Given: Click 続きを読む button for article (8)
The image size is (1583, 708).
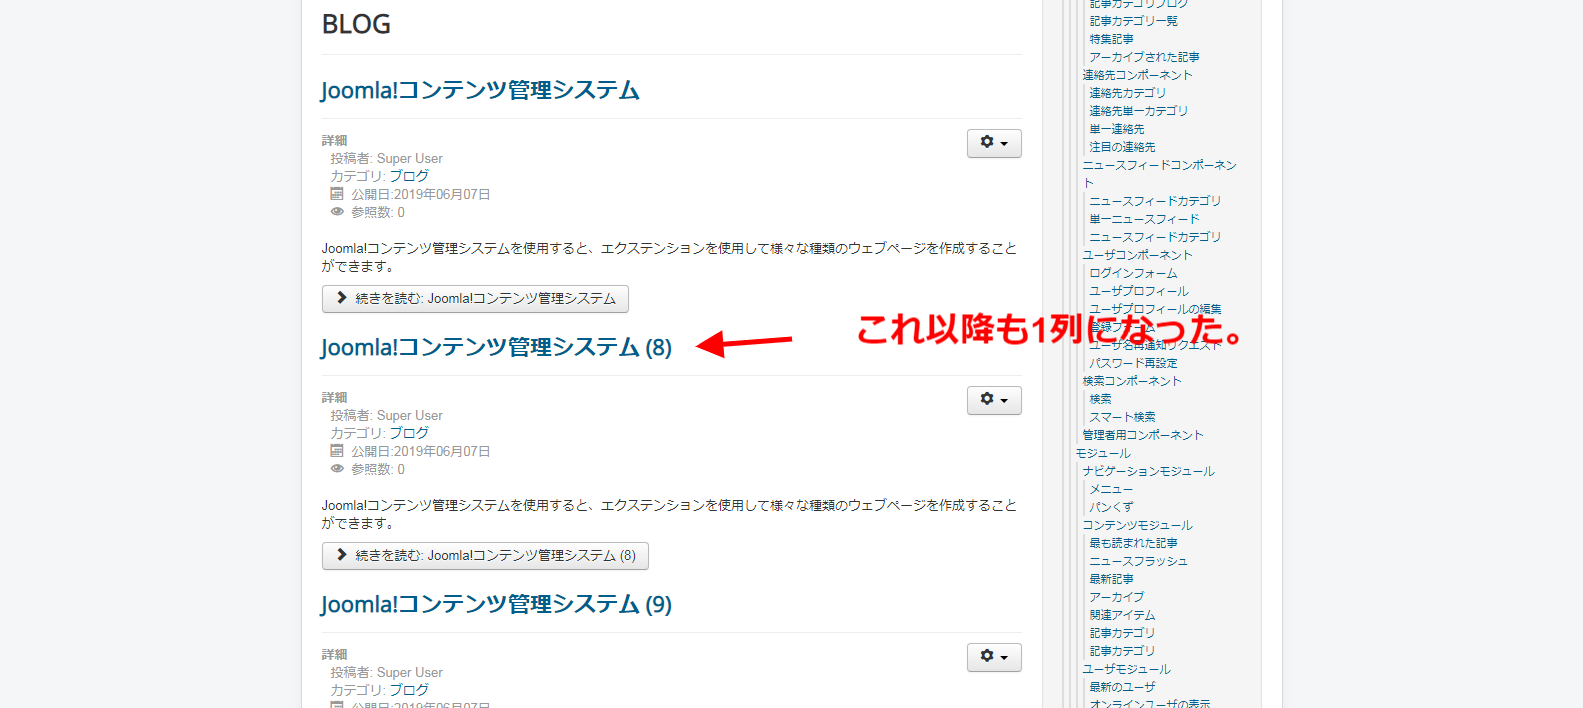Looking at the screenshot, I should click(x=485, y=556).
